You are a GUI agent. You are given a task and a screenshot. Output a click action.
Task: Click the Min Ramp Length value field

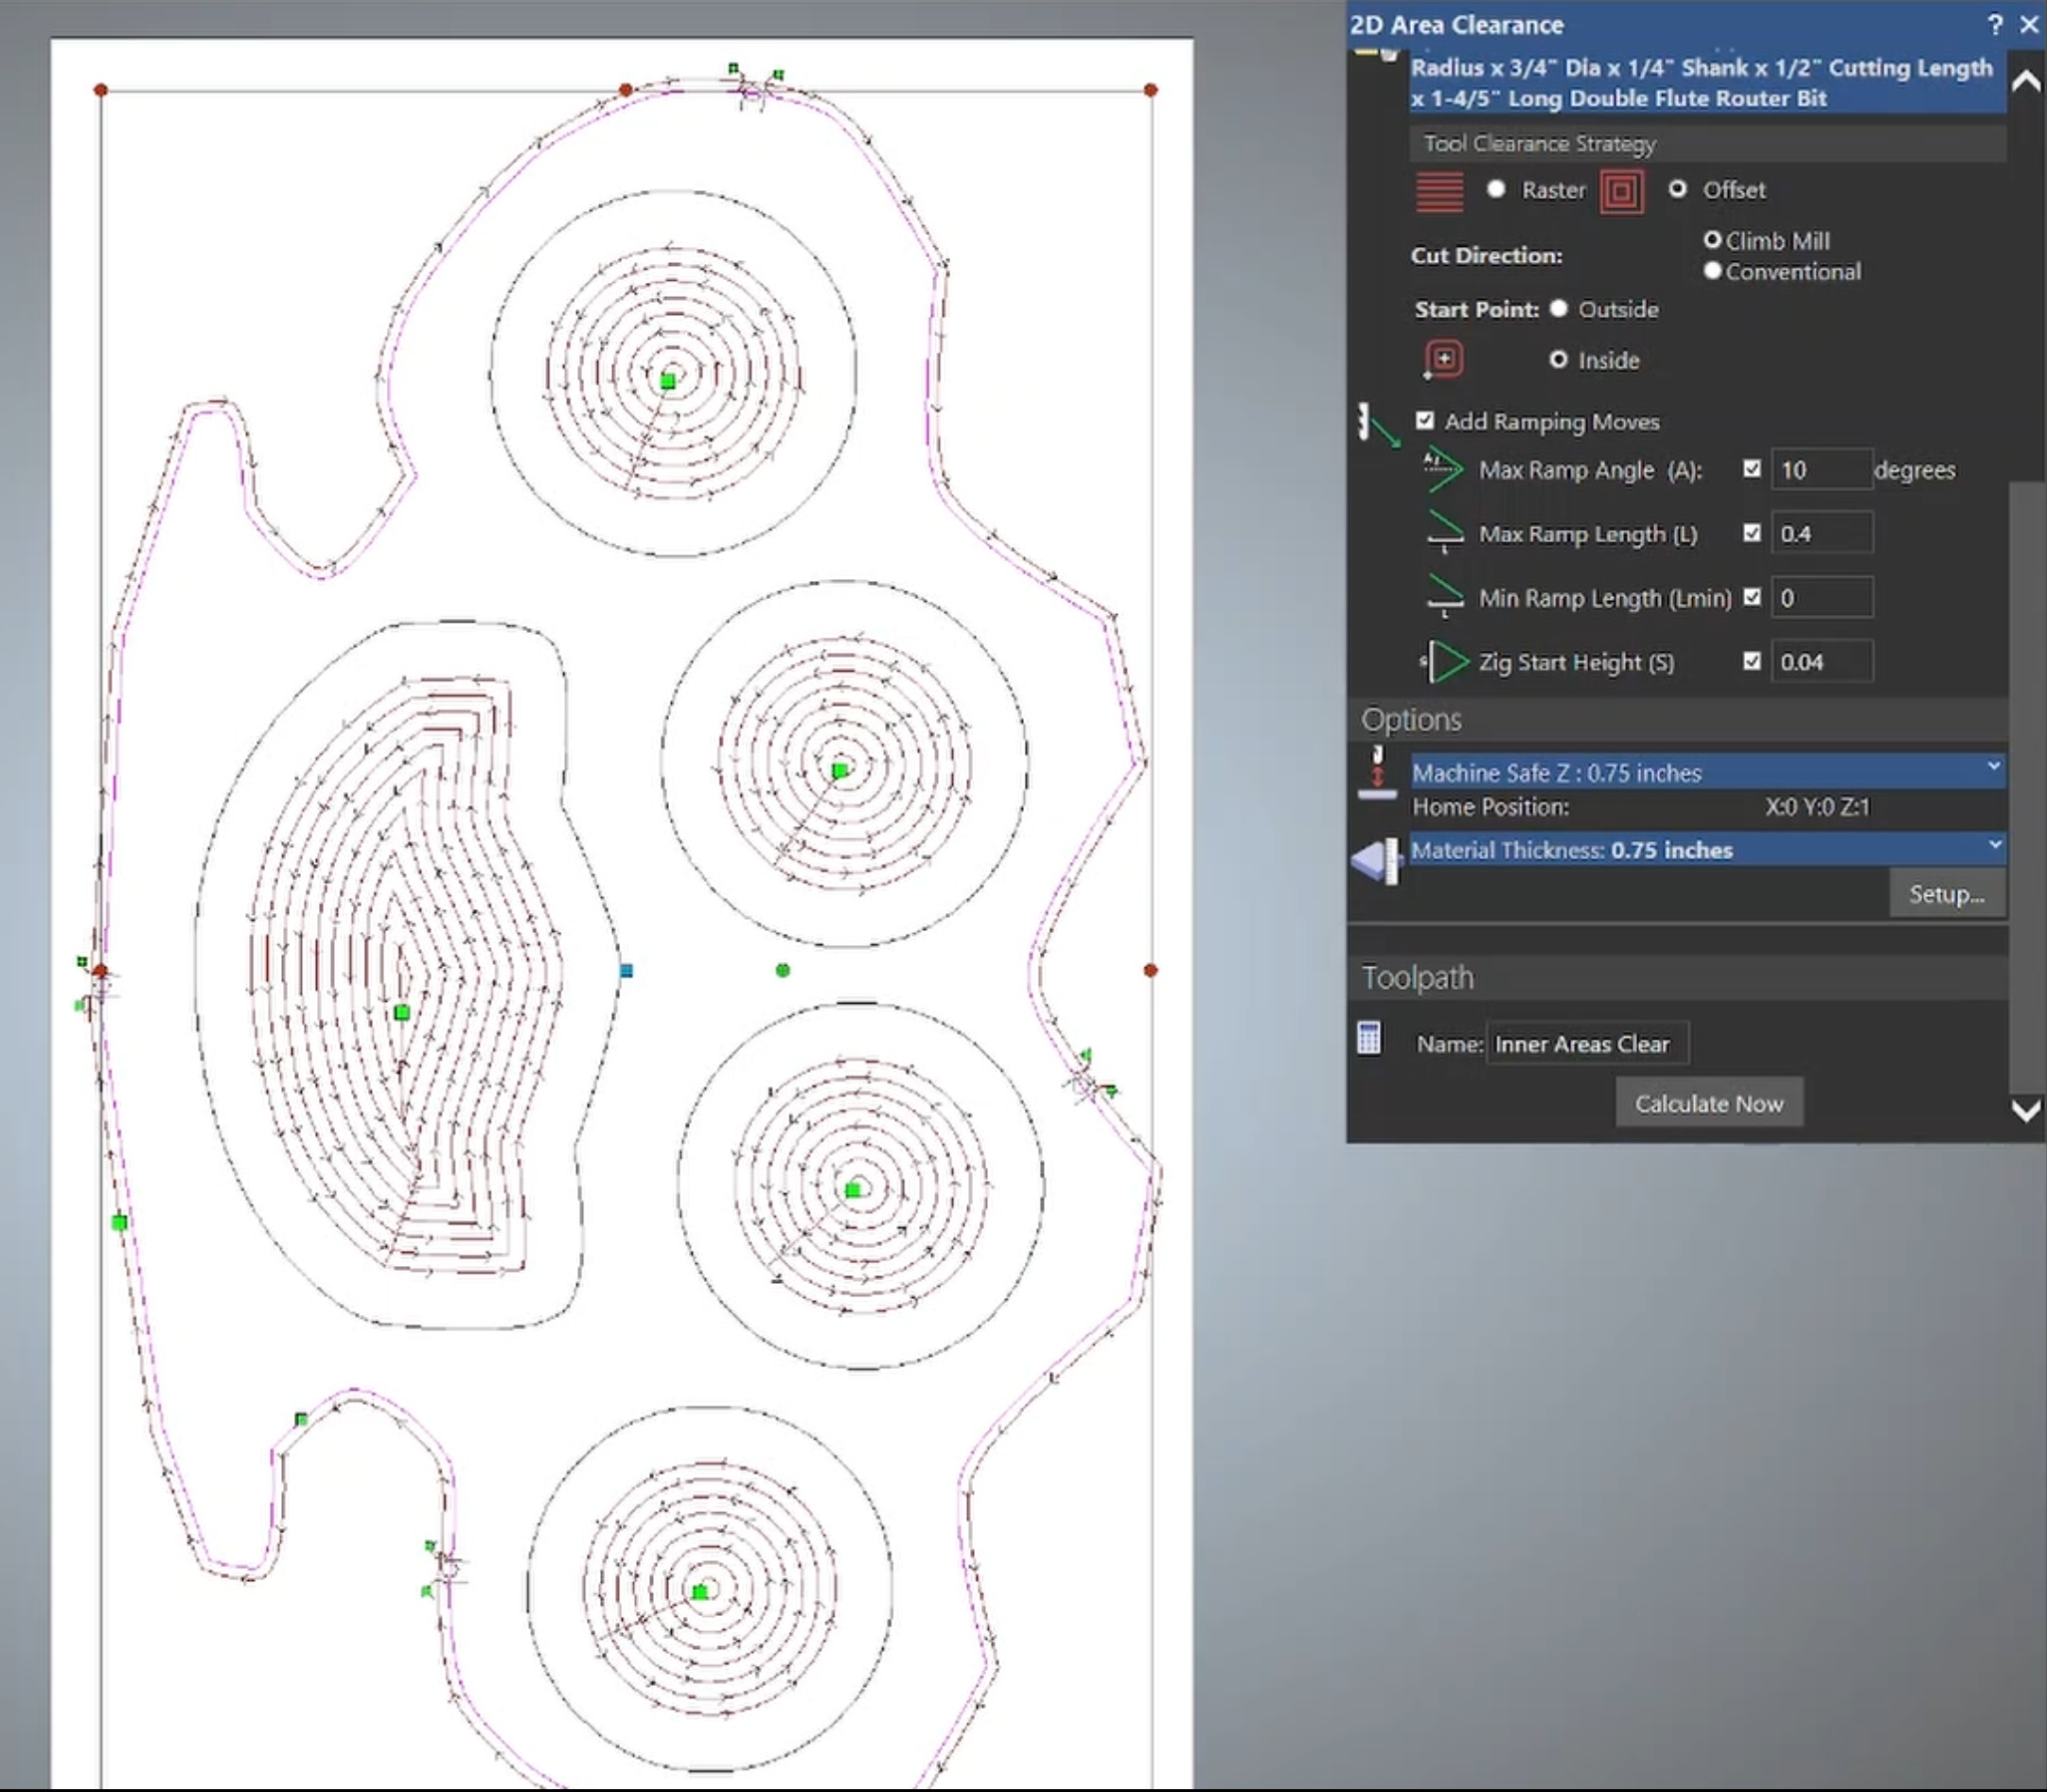coord(1821,597)
